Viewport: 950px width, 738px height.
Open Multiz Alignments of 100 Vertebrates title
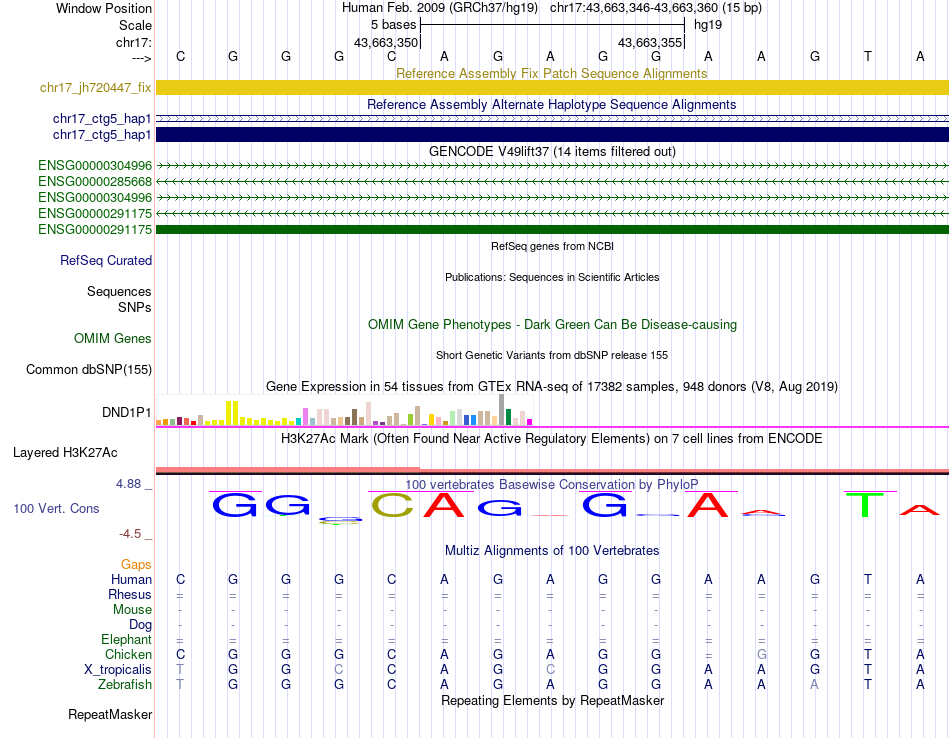tap(552, 551)
